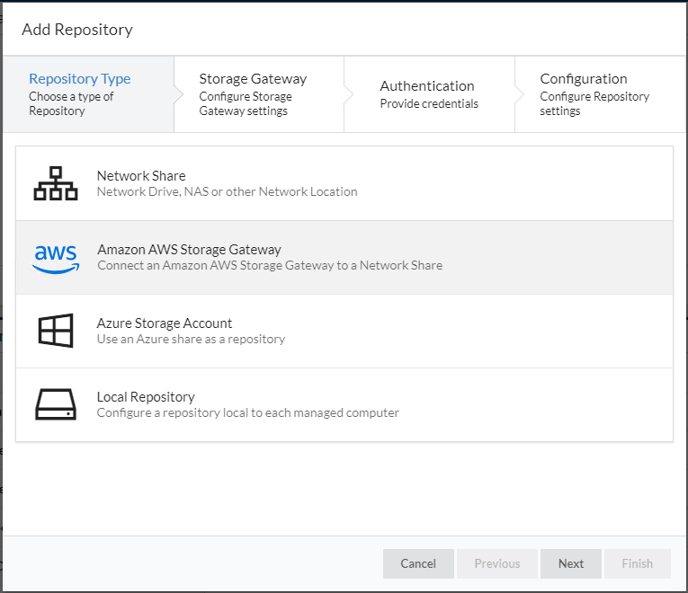
Task: Select the Network Share title text
Action: click(x=141, y=176)
